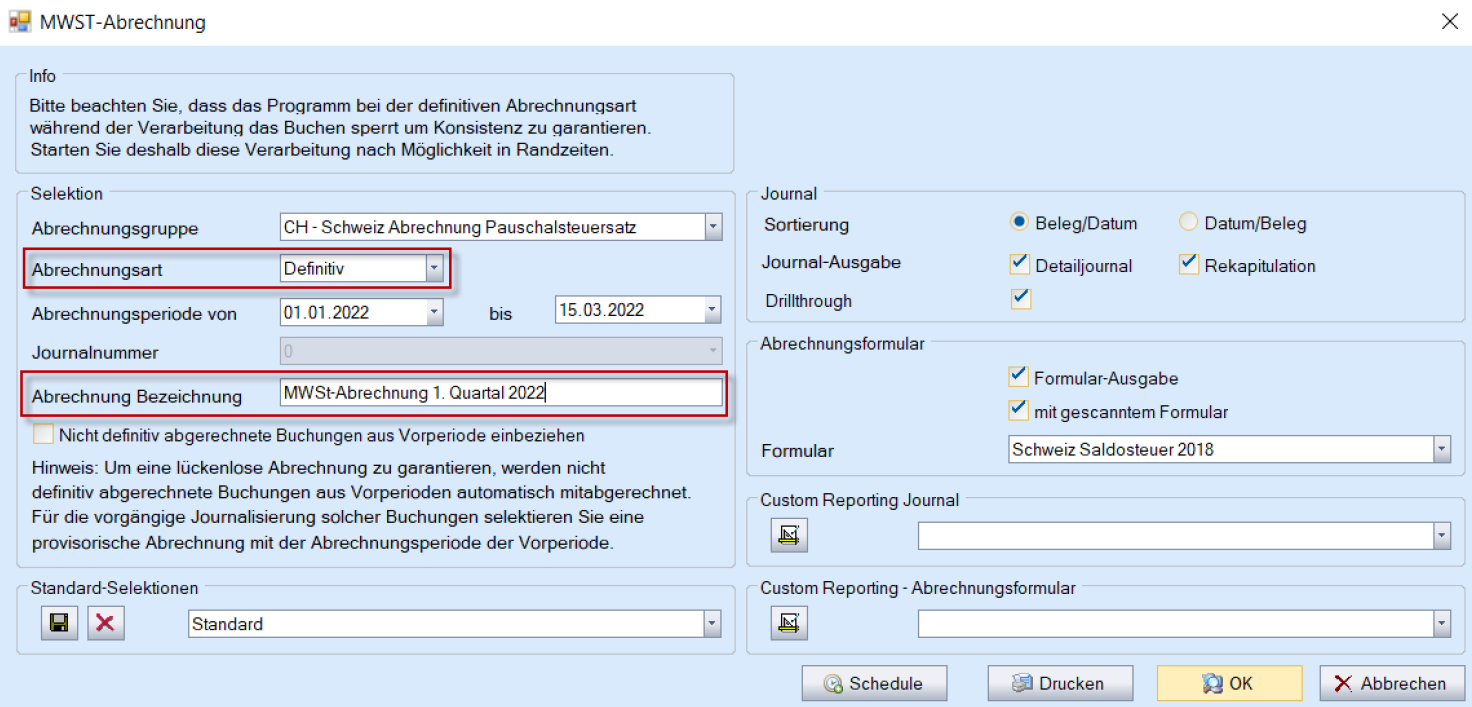Screen dimensions: 1472x707
Task: Select Beleg/Datum sorting option
Action: click(x=1020, y=223)
